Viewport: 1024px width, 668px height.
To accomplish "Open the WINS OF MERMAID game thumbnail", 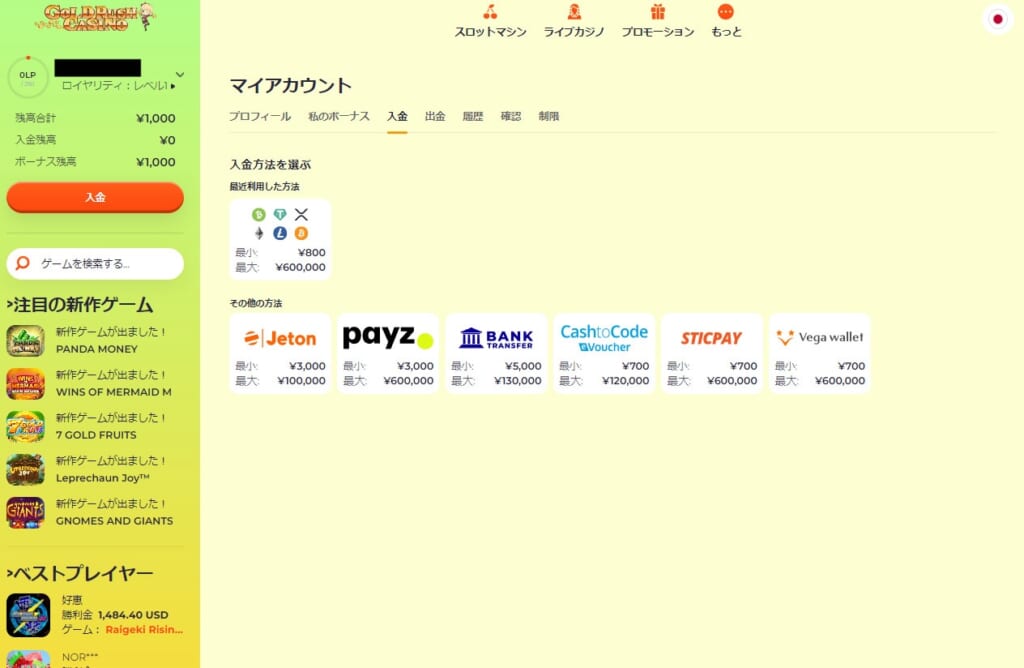I will (x=25, y=383).
